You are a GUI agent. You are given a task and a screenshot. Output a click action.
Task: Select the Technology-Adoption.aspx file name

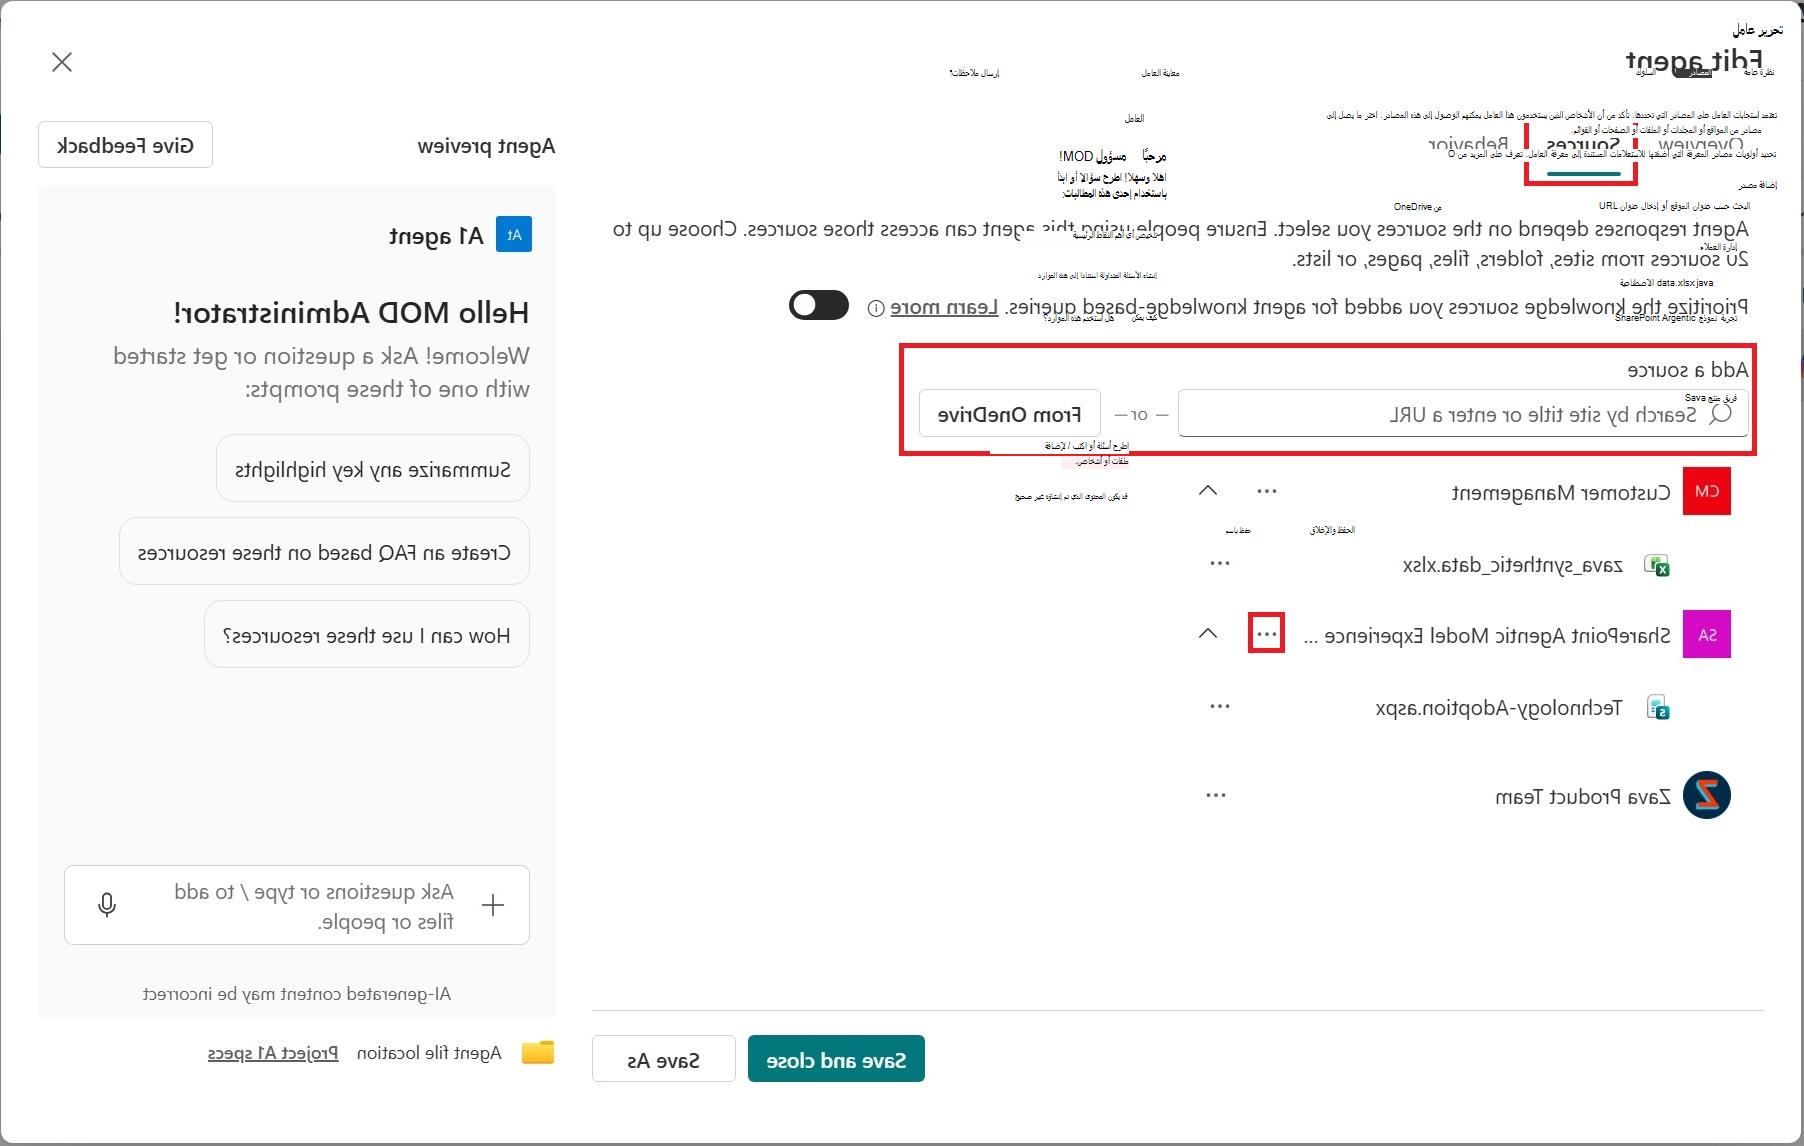(x=1499, y=707)
